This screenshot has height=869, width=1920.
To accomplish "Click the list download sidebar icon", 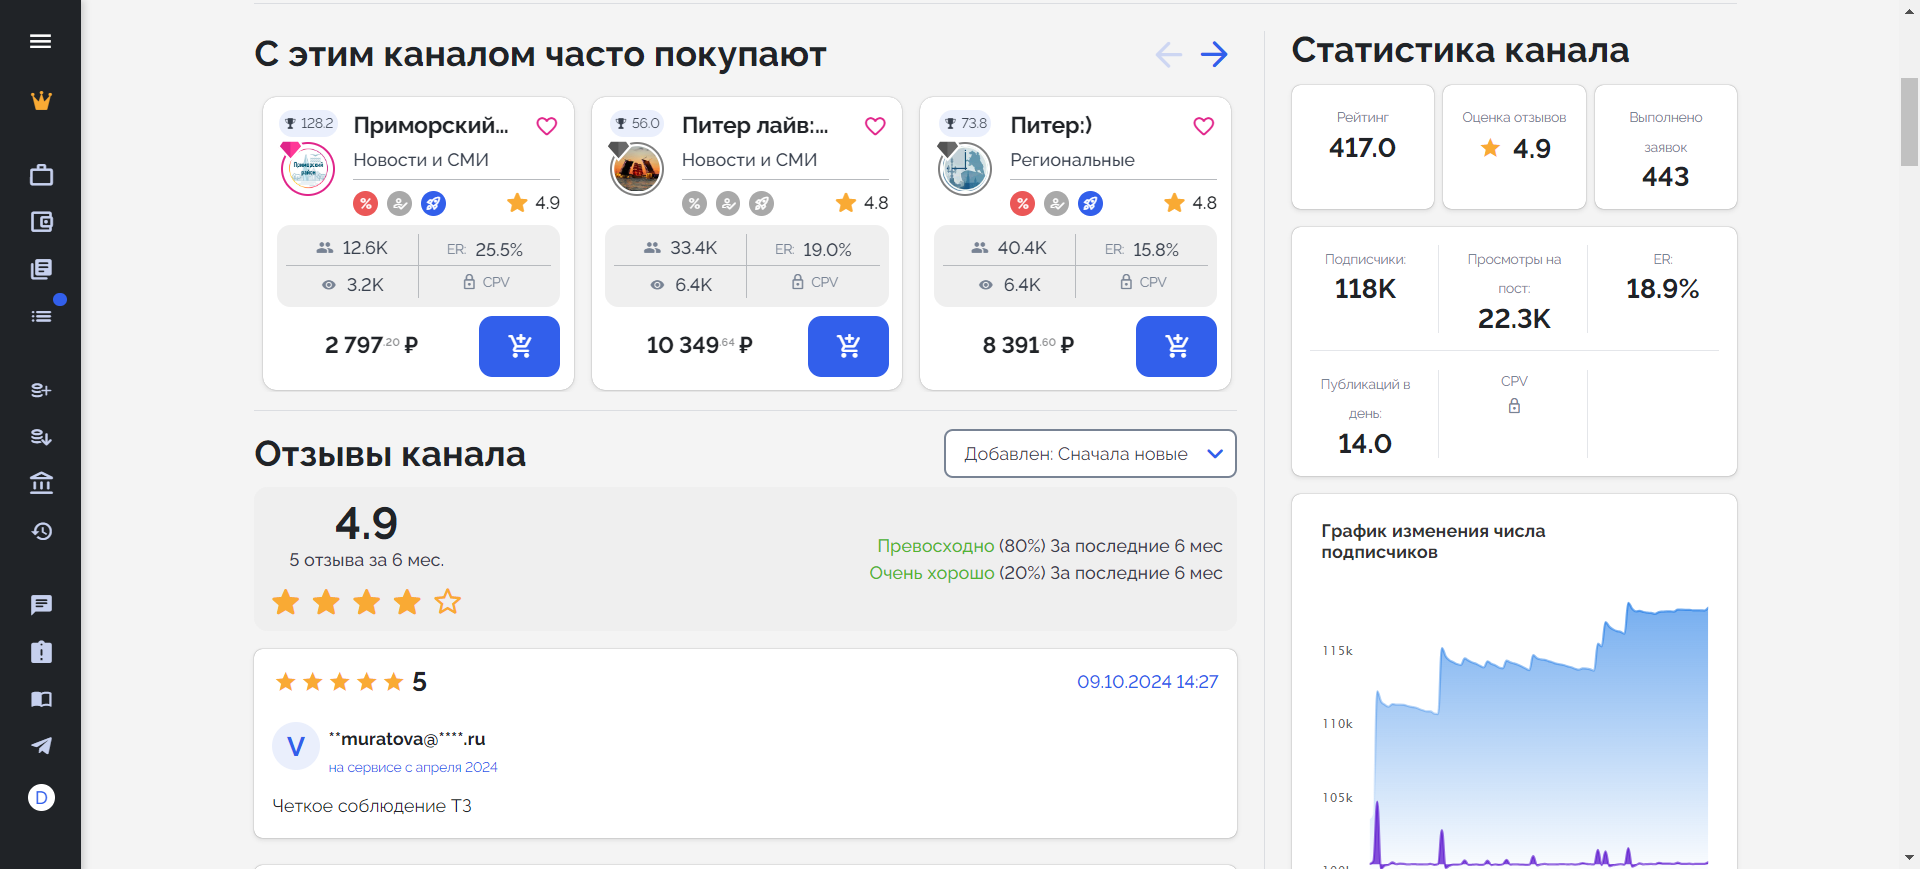I will point(41,437).
